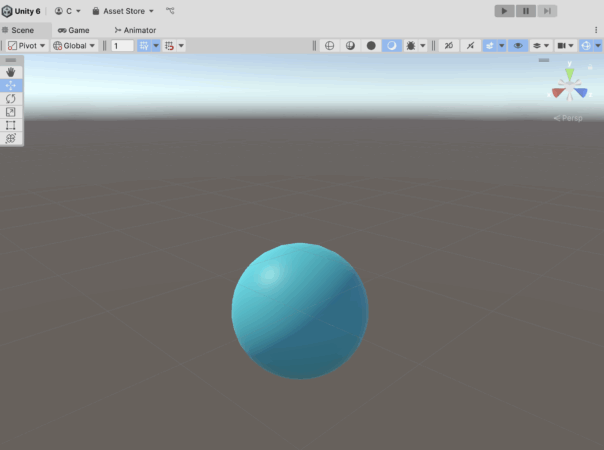Click the orientation gizmo overlay handle
Image resolution: width=604 pixels, height=450 pixels.
[544, 60]
